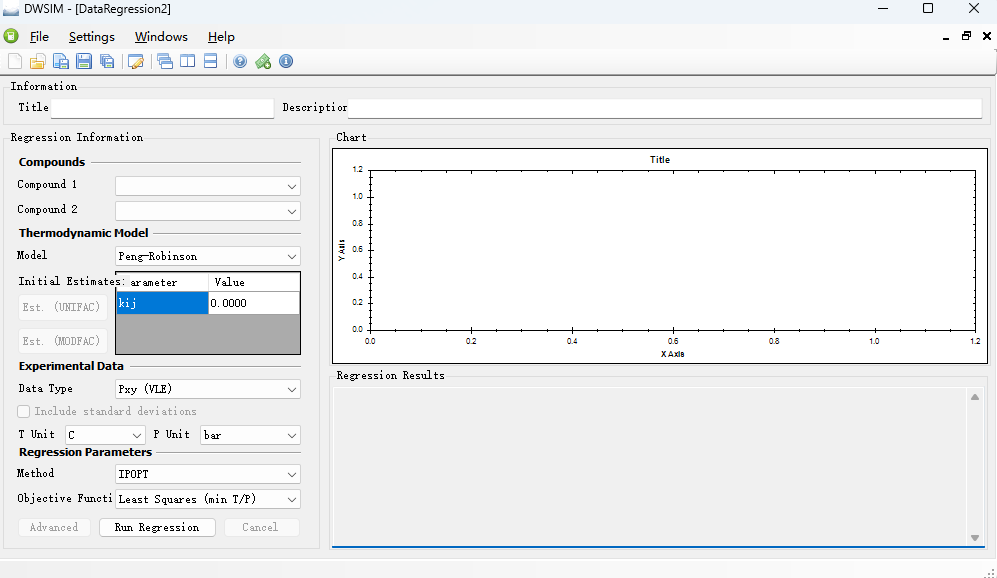Click the Save All stacked disks icon
Screen dimensions: 997x578
coord(107,62)
